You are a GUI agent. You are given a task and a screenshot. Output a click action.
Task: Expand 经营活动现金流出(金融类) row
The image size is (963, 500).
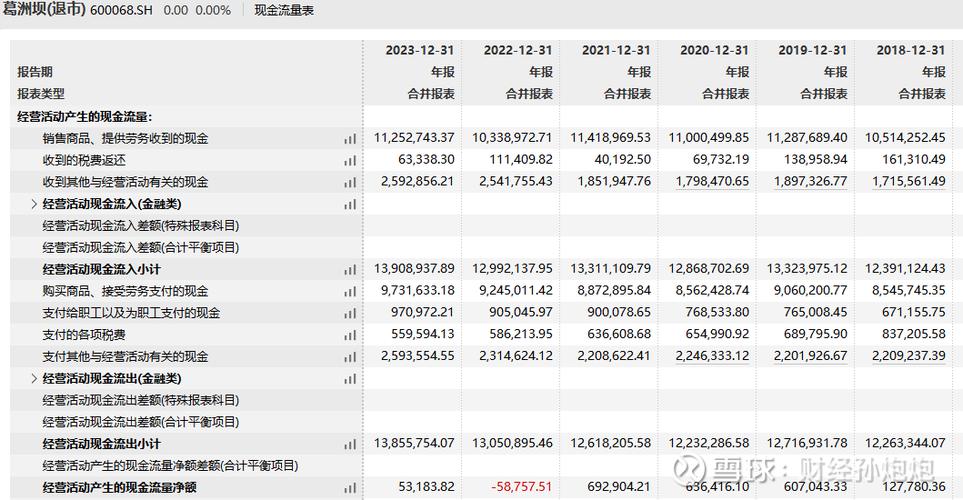click(x=34, y=378)
